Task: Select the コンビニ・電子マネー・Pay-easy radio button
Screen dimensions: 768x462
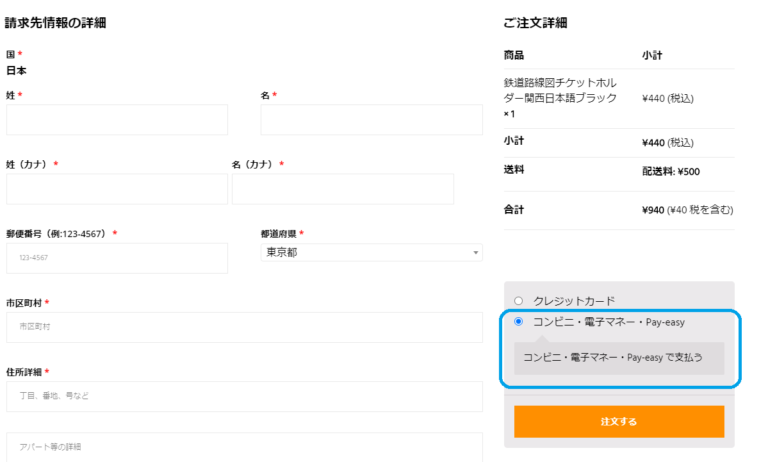Action: pos(518,321)
